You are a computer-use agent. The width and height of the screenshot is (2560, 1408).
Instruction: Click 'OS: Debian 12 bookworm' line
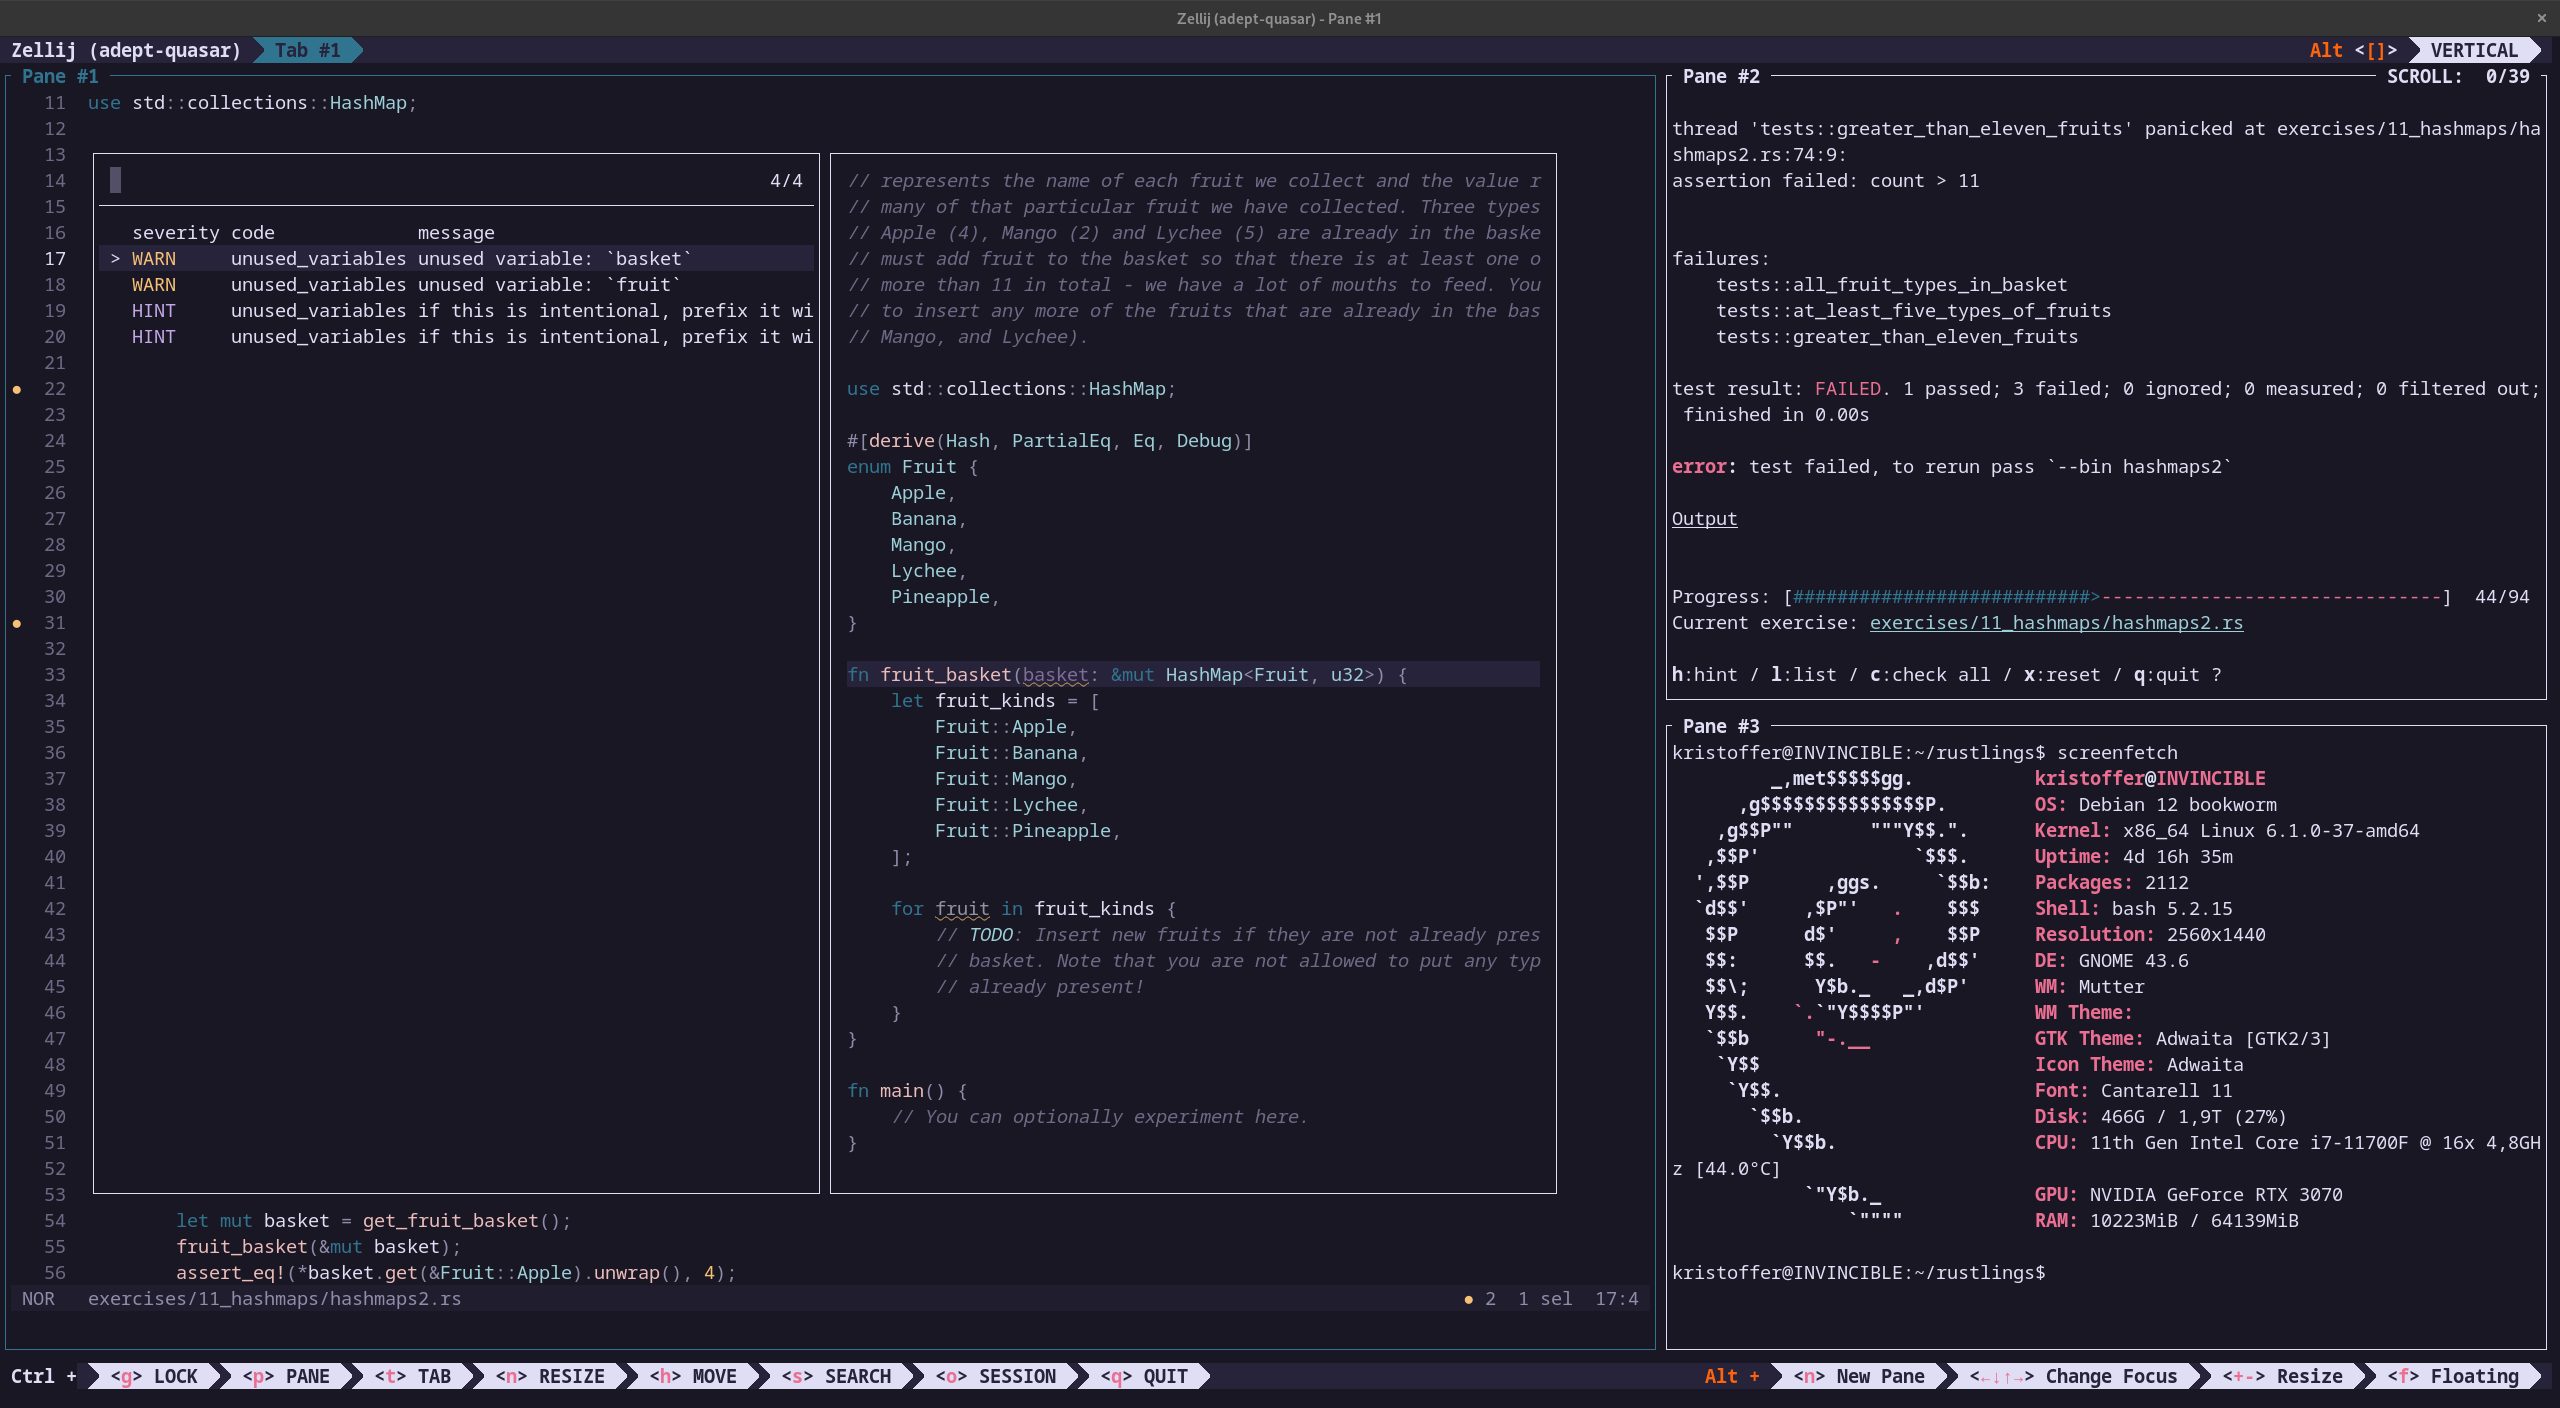[x=2155, y=805]
